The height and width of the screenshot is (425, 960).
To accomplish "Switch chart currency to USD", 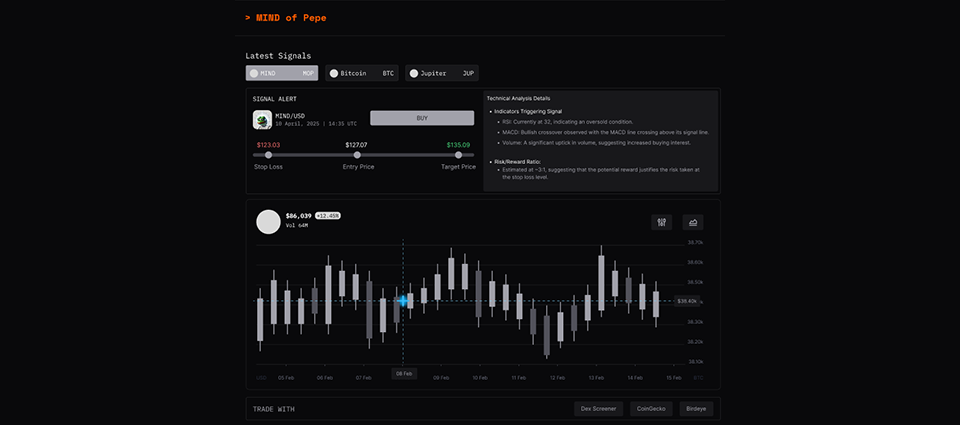I will click(x=261, y=378).
